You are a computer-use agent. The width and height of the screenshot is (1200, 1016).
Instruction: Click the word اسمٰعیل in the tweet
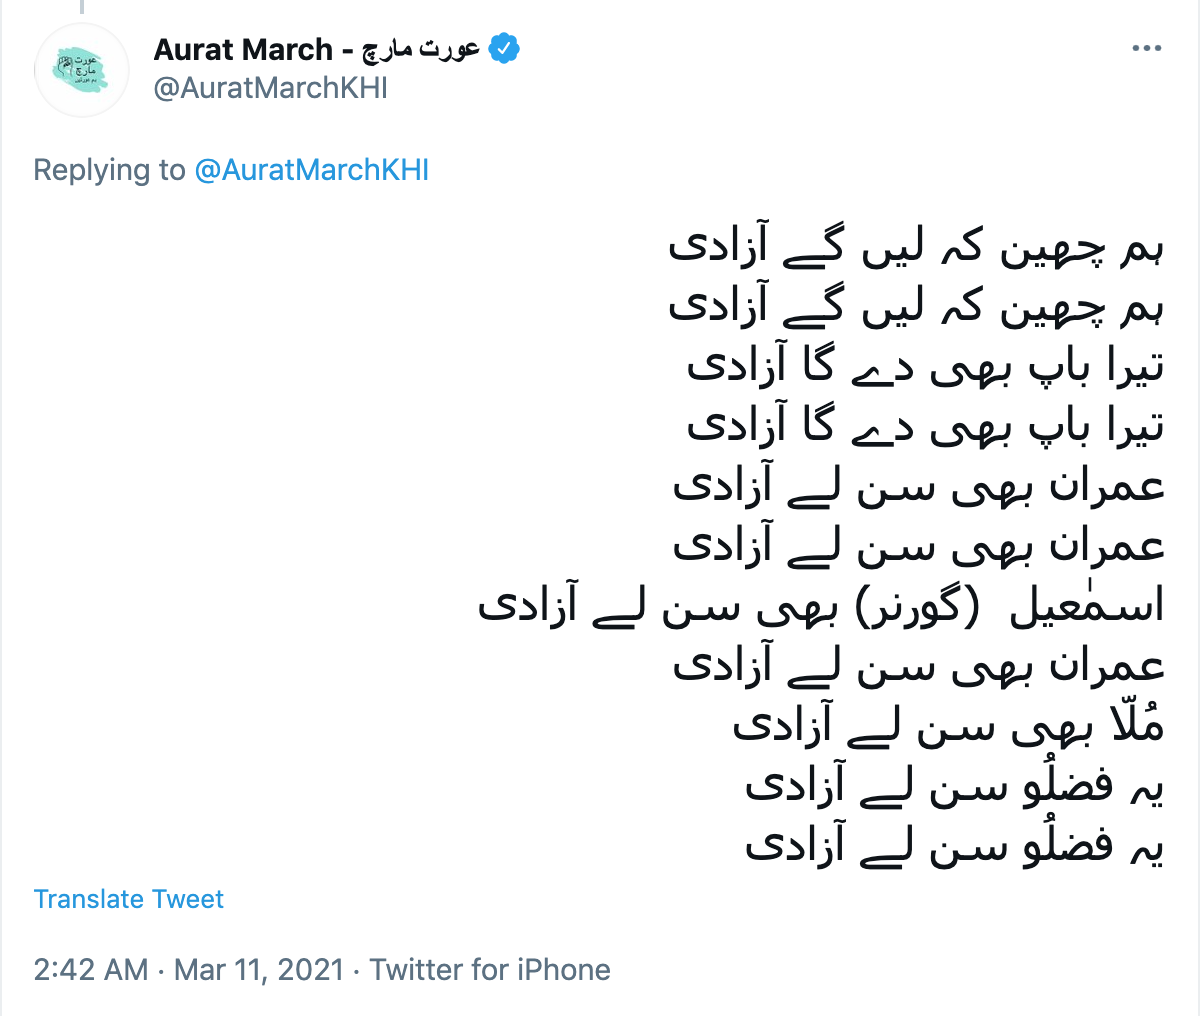[1087, 606]
